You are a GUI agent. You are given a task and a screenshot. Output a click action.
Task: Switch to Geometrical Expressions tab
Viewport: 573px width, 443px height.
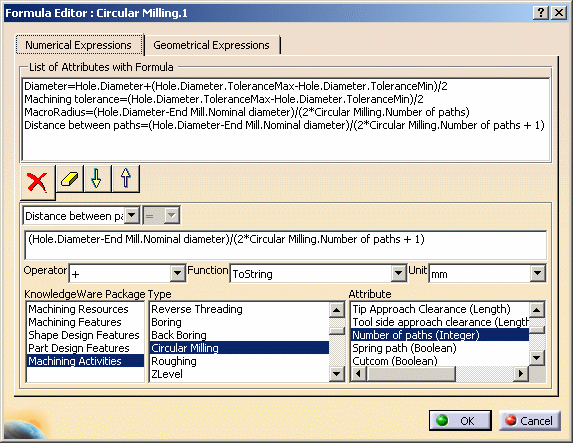pyautogui.click(x=211, y=45)
